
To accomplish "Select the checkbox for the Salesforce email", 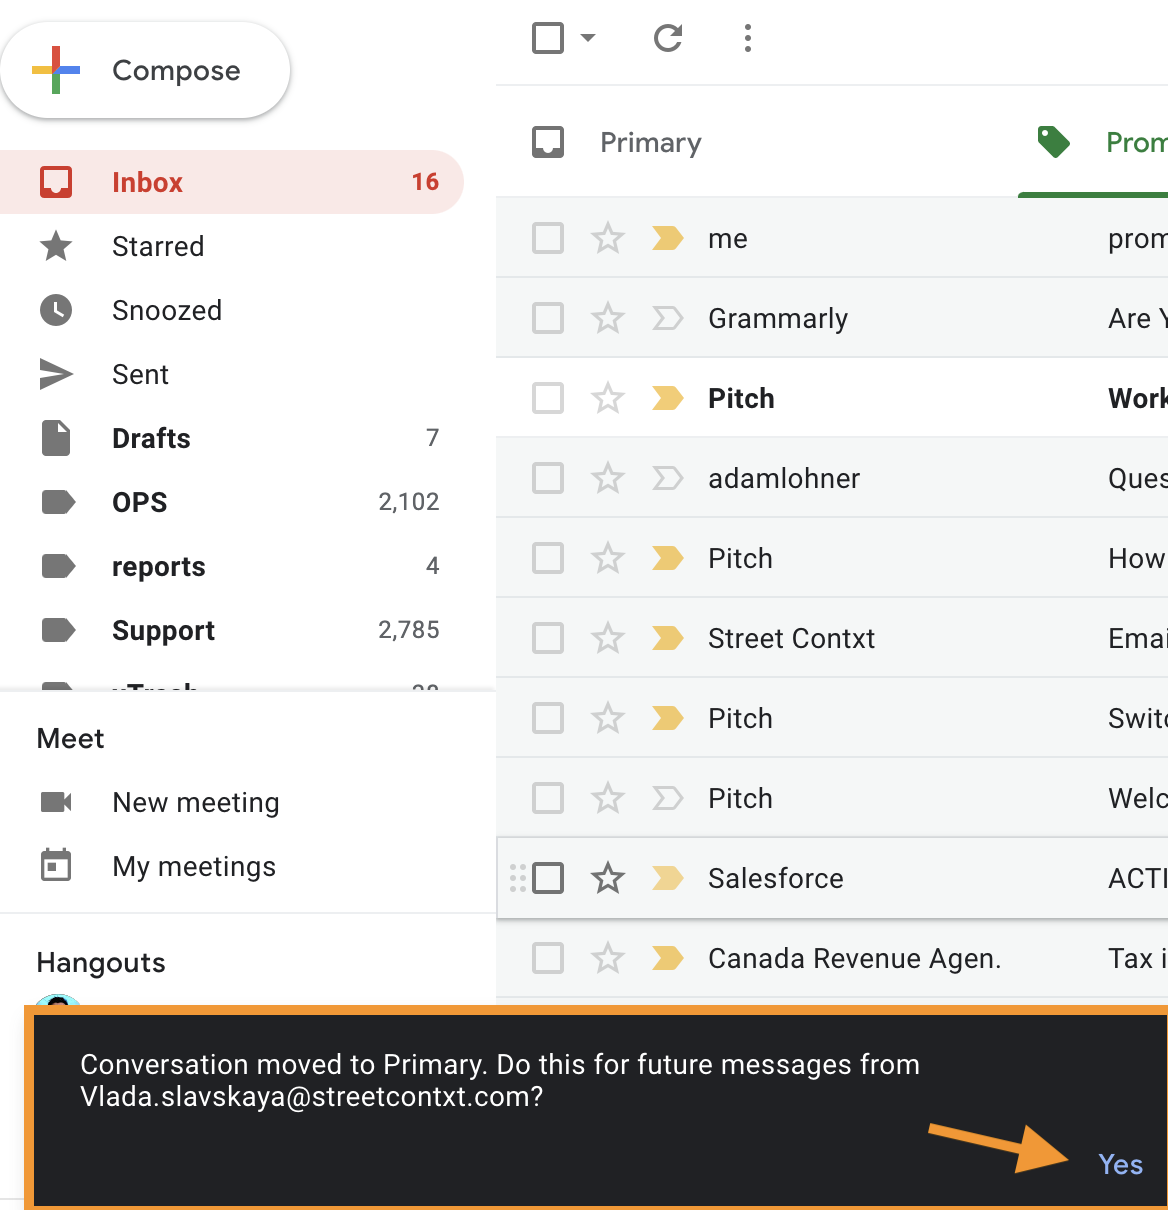I will point(548,878).
